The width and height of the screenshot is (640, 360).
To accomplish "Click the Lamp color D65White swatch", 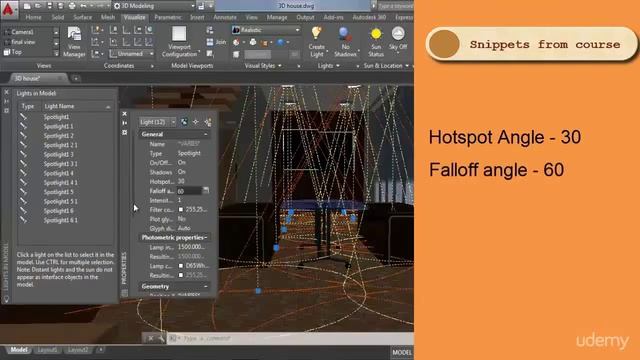I will [x=181, y=266].
